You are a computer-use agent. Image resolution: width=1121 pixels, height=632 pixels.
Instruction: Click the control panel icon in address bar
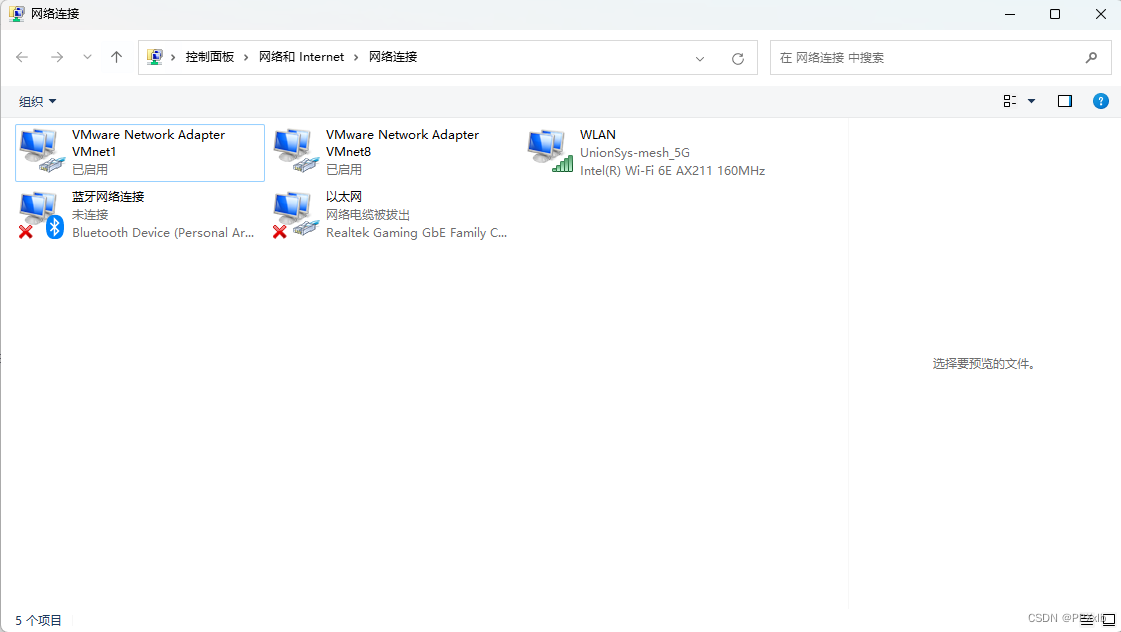[154, 56]
